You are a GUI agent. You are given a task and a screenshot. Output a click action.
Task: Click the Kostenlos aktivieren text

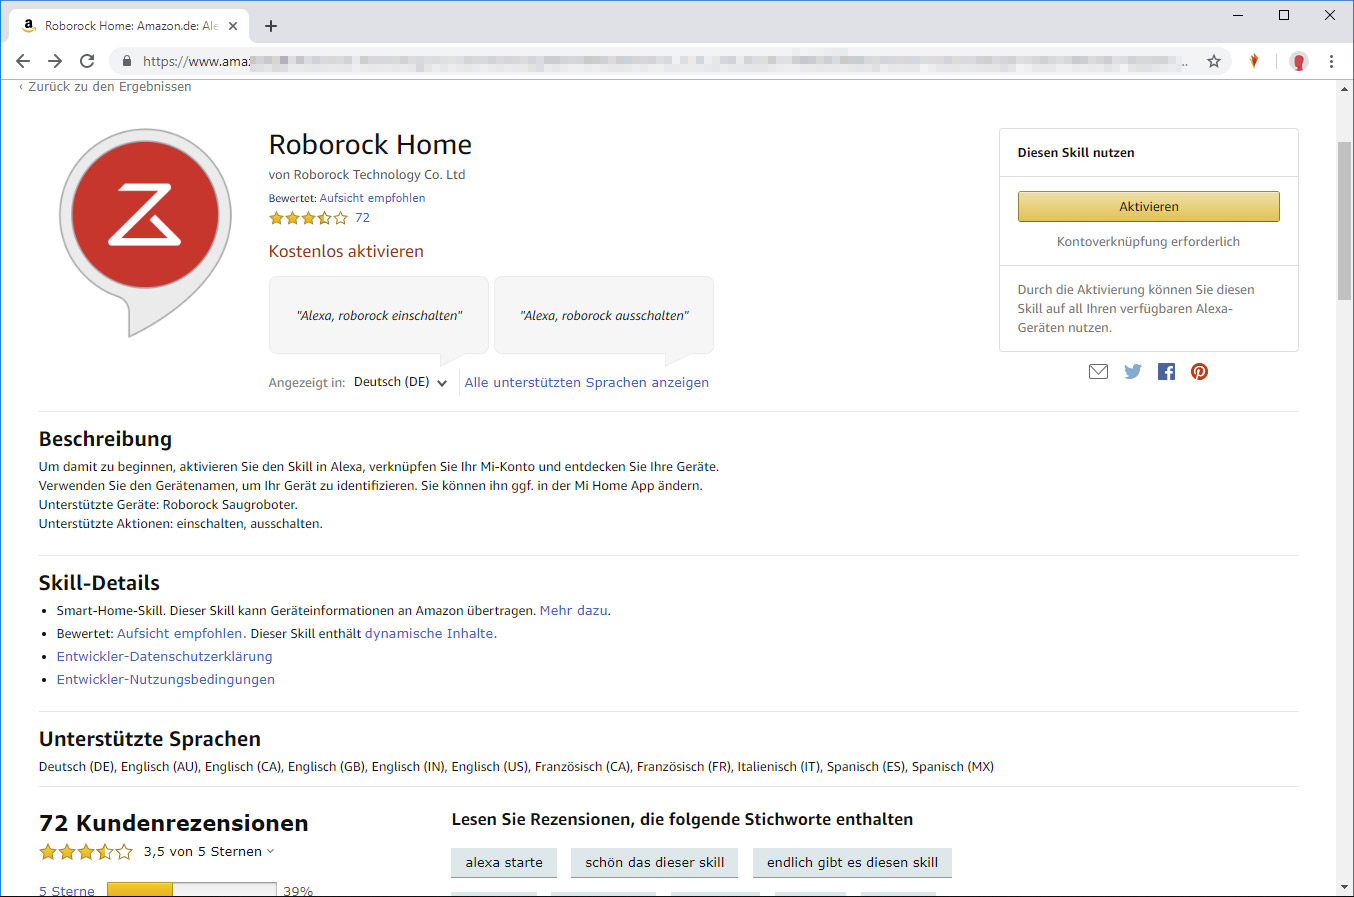coord(346,251)
